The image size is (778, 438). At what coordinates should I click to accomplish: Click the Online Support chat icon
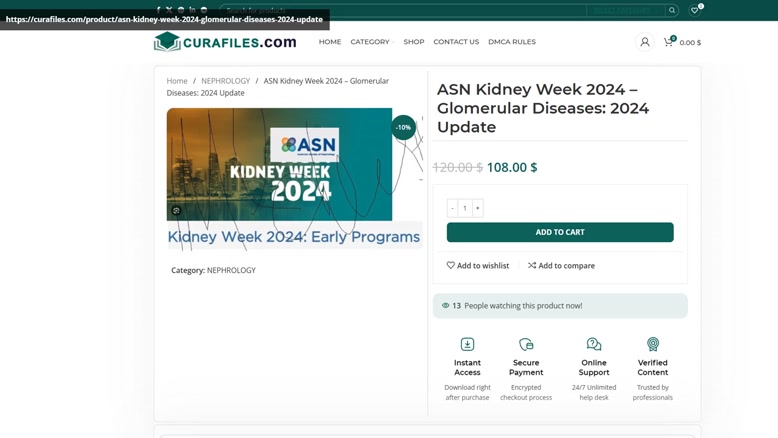coord(594,344)
